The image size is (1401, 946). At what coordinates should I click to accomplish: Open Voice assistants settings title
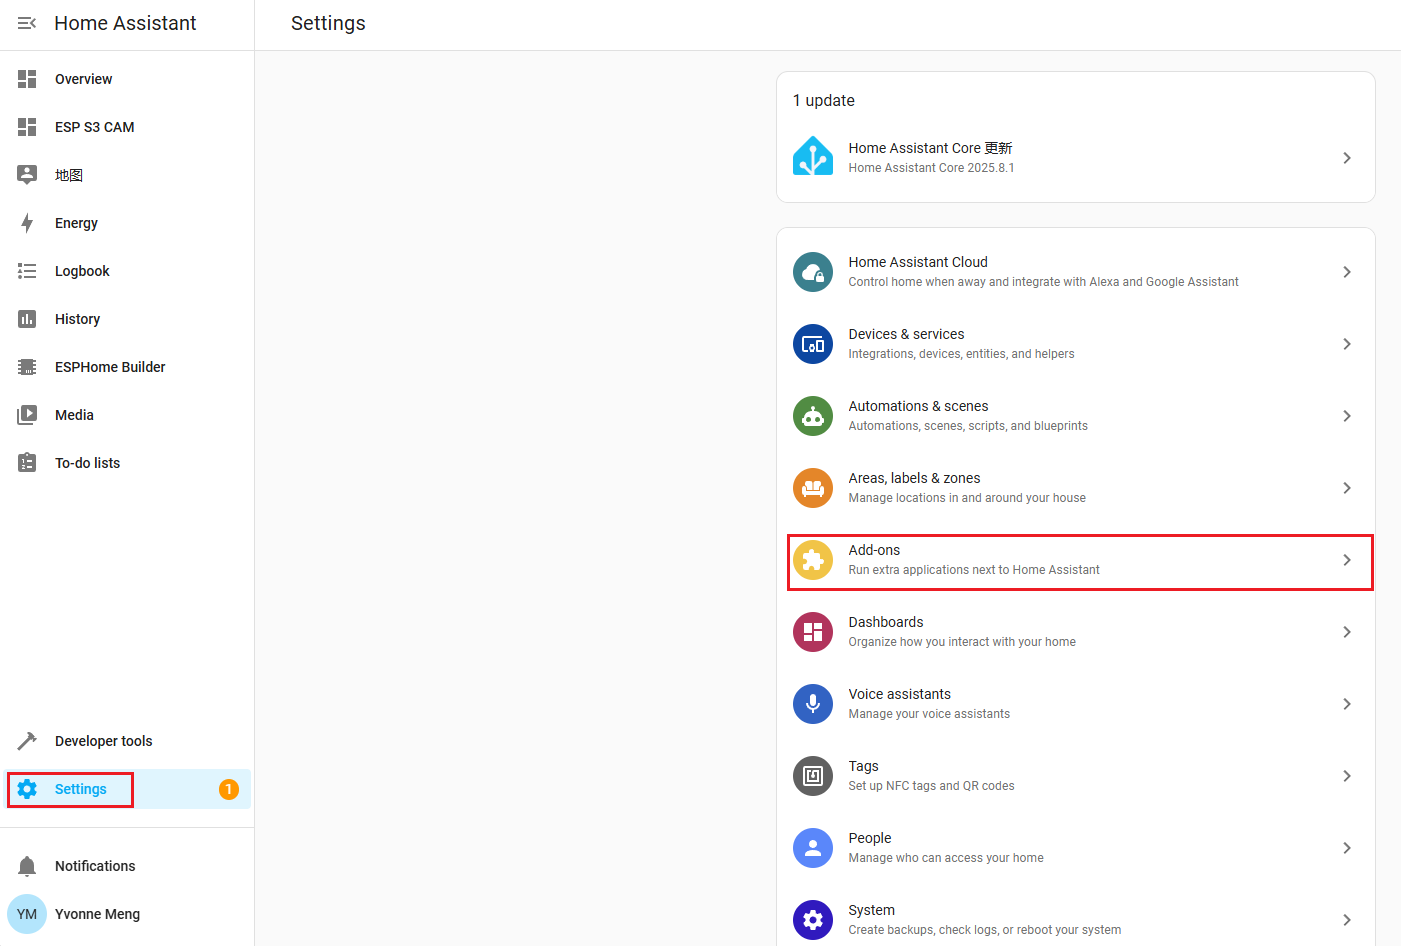point(900,694)
